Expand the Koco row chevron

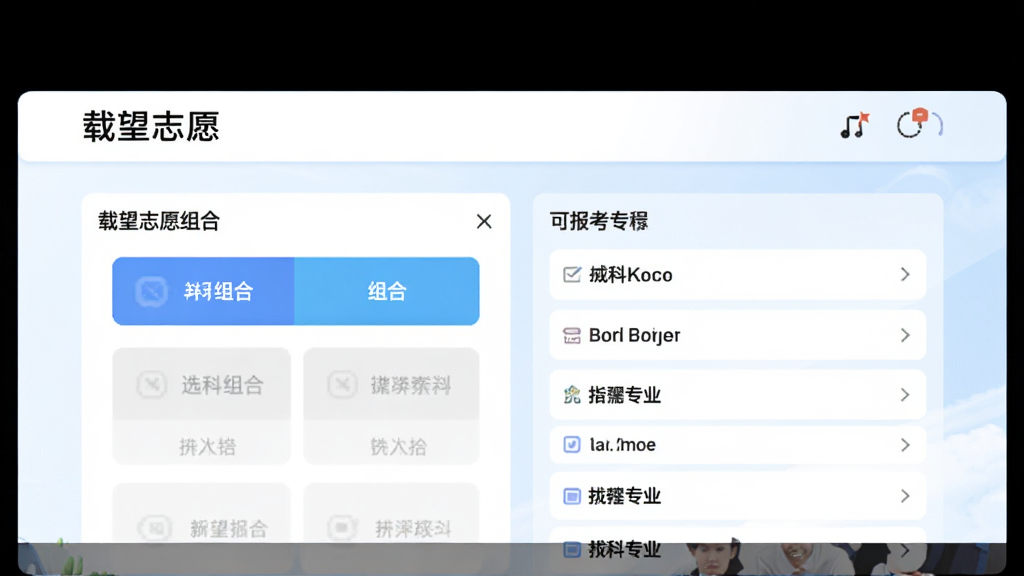click(905, 275)
